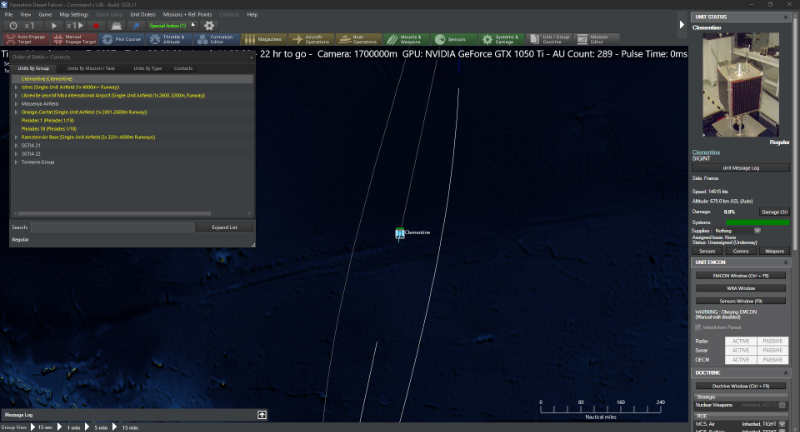Open the Map Settings menu
Image resolution: width=800 pixels, height=432 pixels.
(x=73, y=14)
